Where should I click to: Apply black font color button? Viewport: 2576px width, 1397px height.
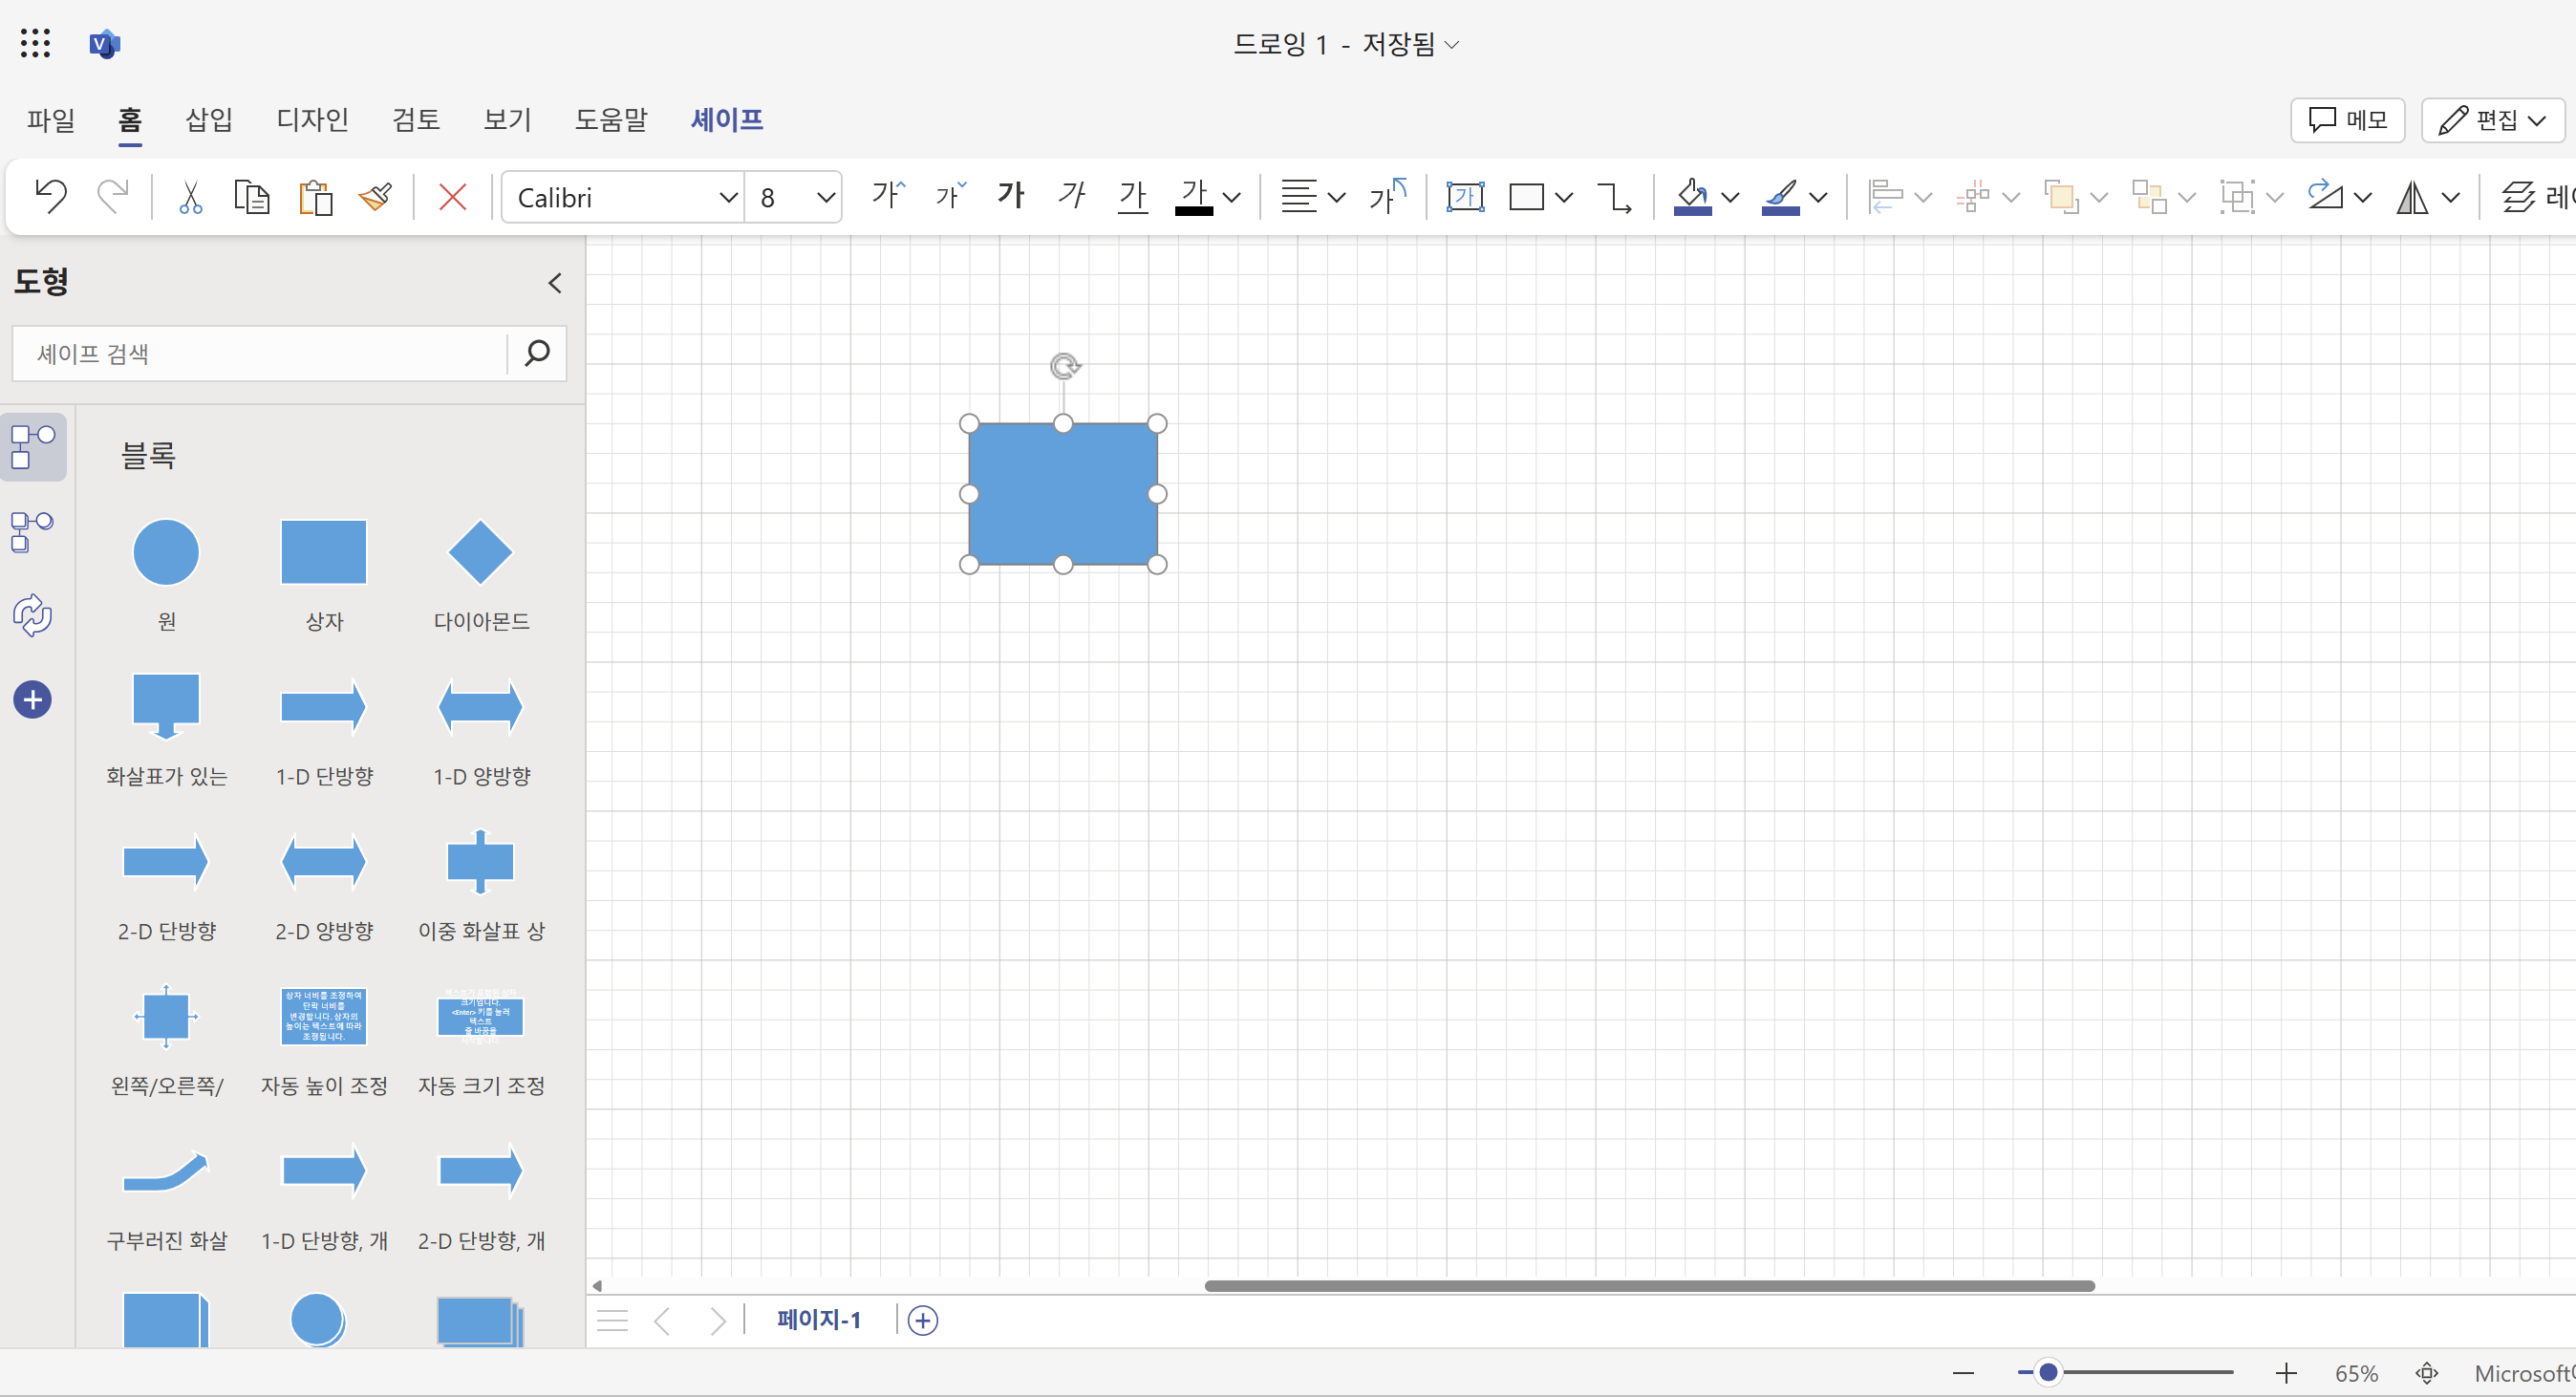coord(1194,196)
